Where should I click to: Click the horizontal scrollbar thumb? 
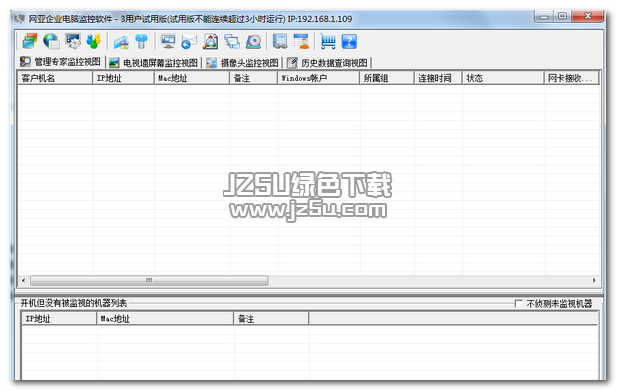pyautogui.click(x=149, y=280)
